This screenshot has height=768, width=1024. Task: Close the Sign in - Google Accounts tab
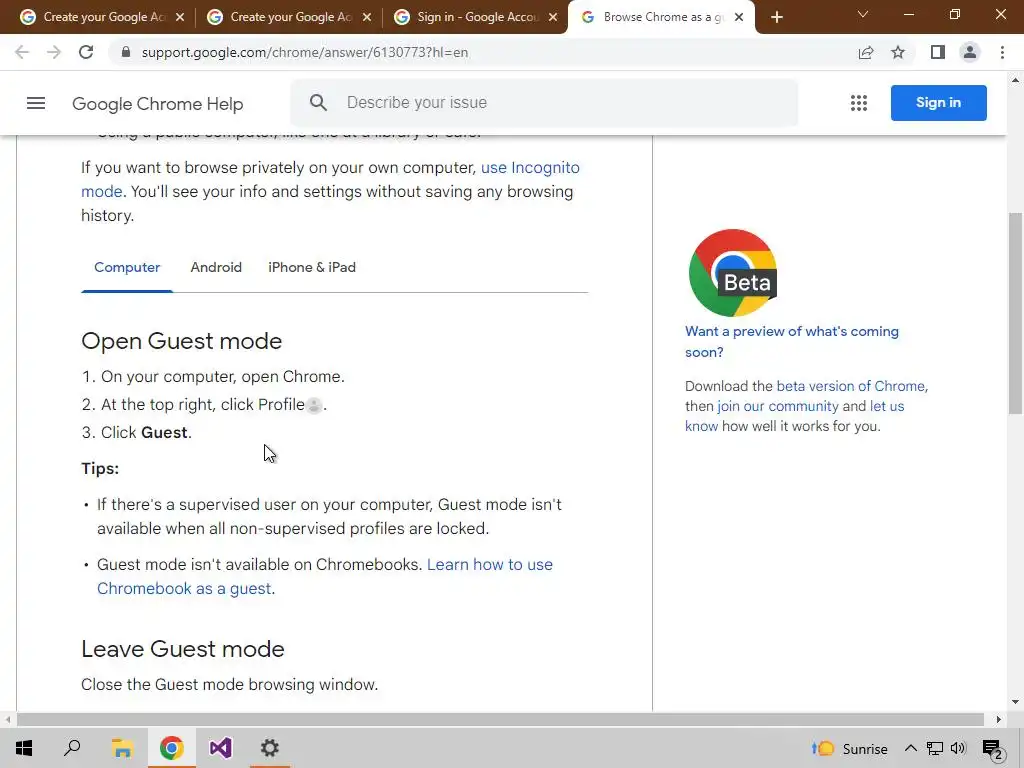coord(553,18)
